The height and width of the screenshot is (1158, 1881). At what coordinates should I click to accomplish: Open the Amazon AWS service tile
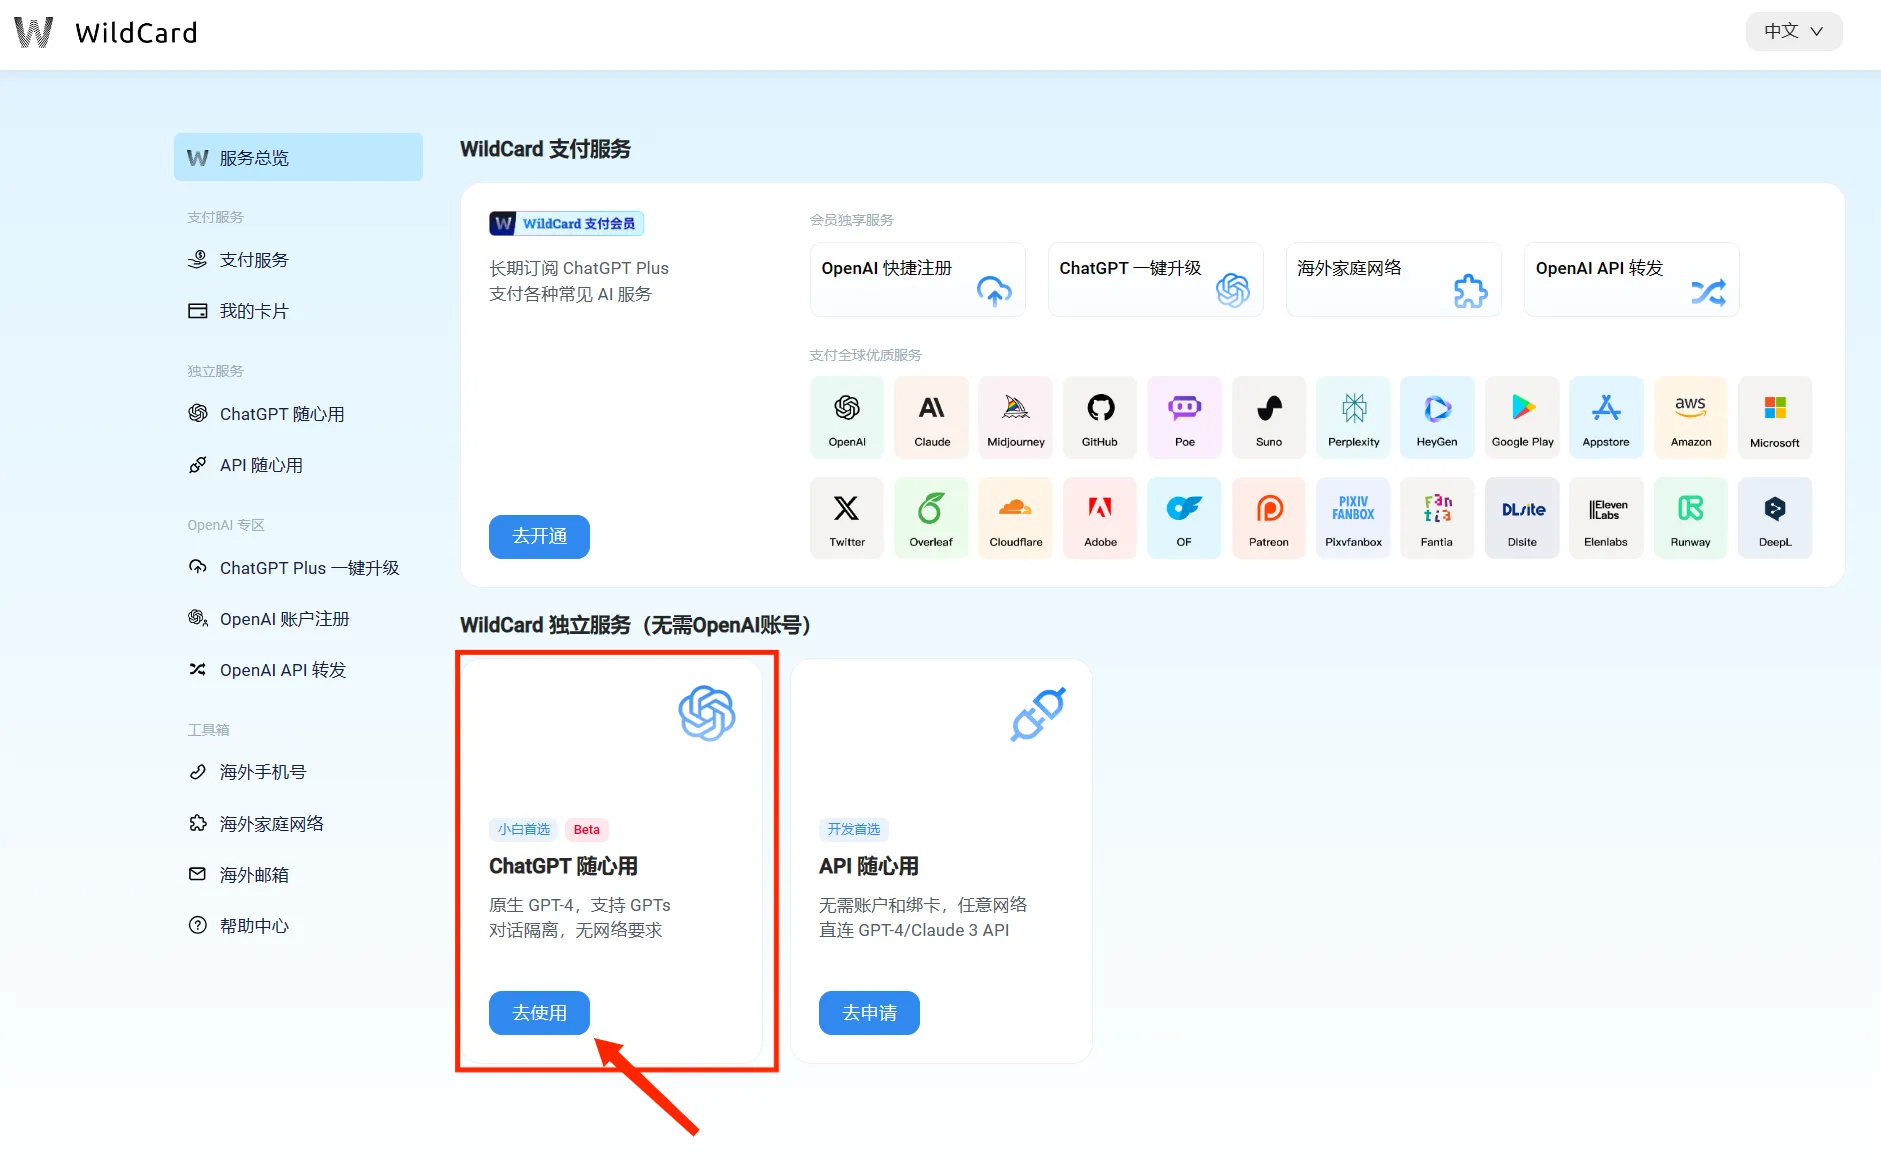point(1691,417)
